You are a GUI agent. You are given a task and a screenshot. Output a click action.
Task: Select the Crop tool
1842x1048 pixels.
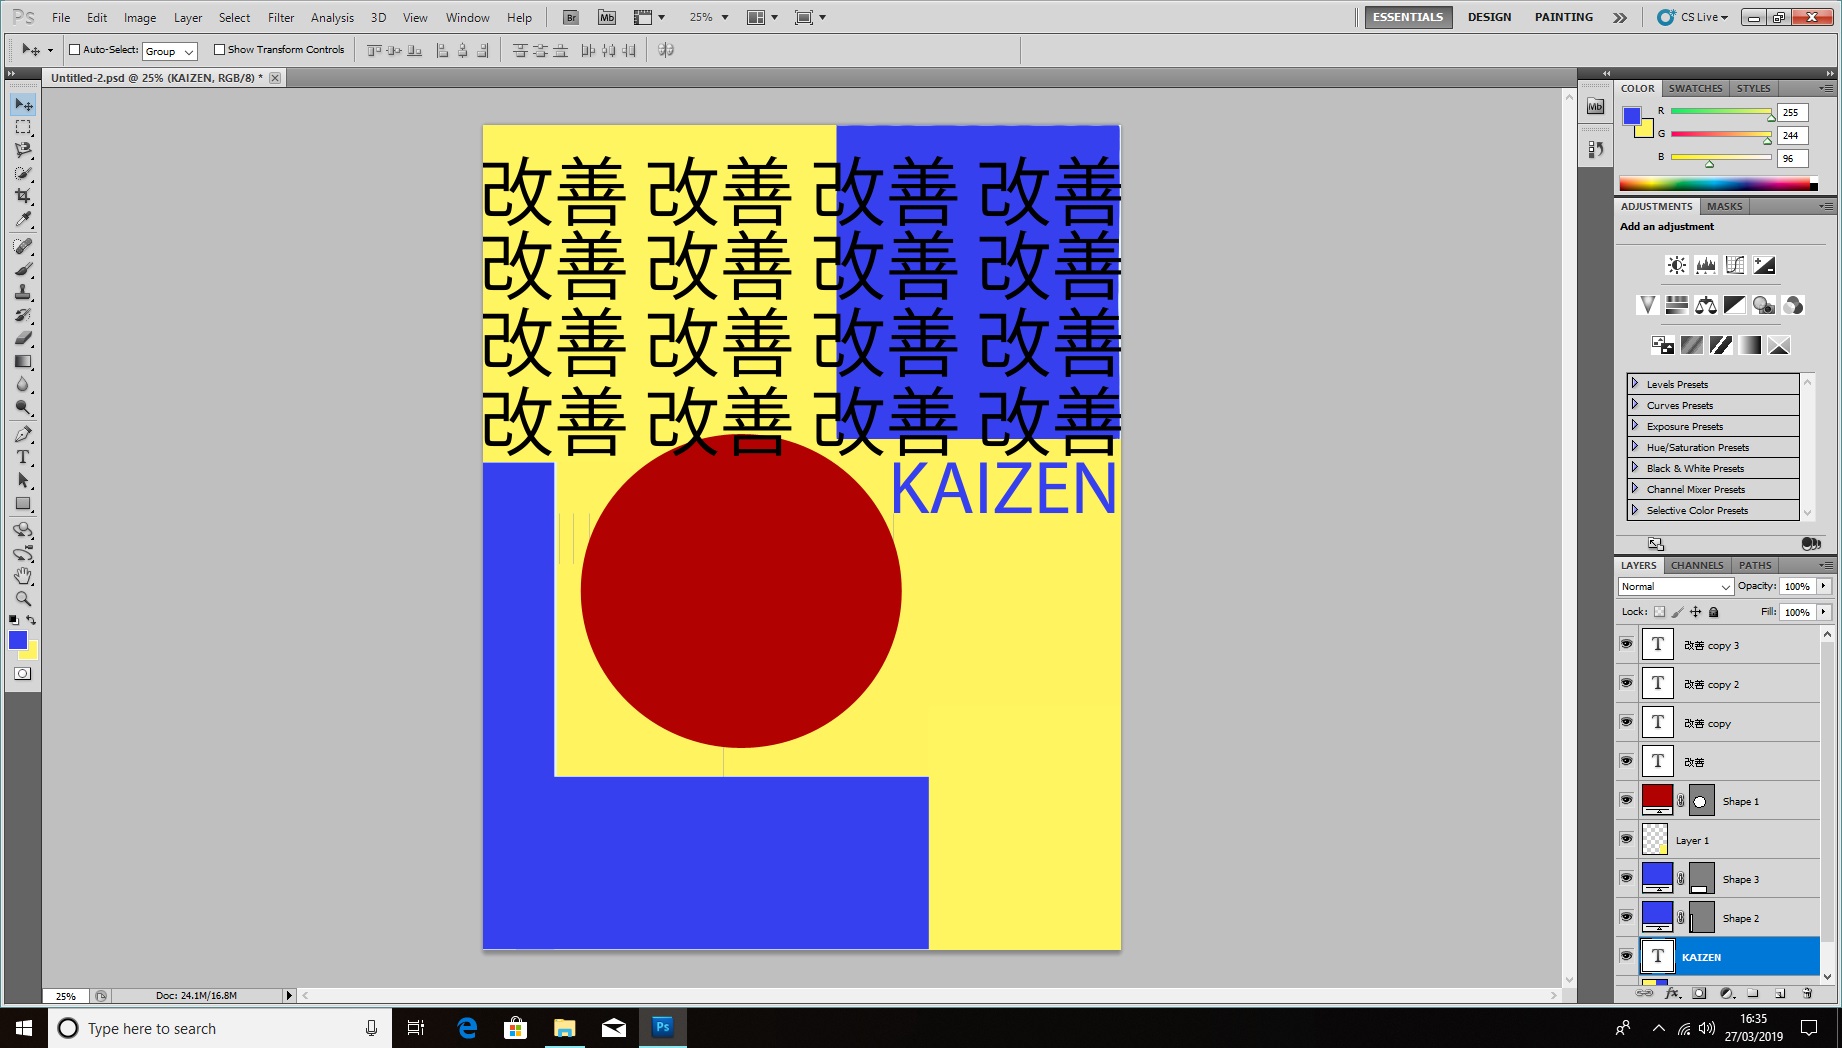click(x=23, y=196)
